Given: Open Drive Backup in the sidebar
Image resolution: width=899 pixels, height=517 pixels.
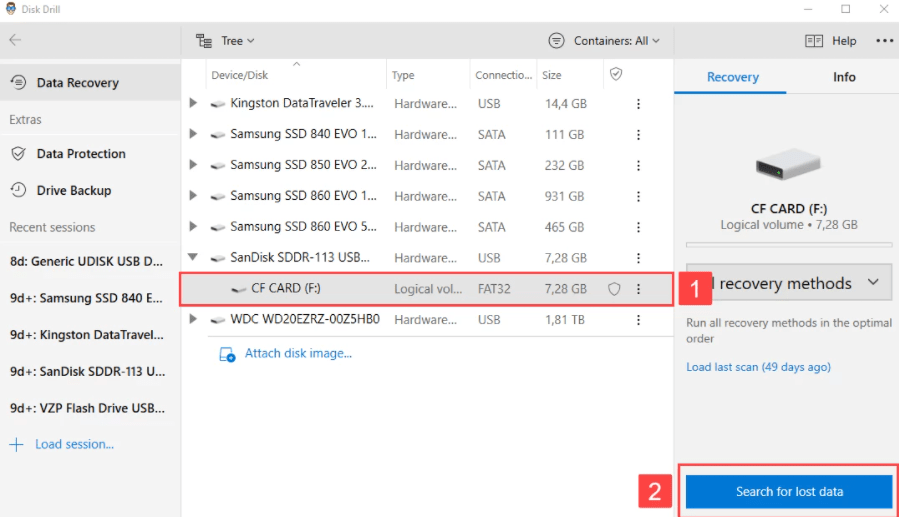Looking at the screenshot, I should (x=90, y=190).
